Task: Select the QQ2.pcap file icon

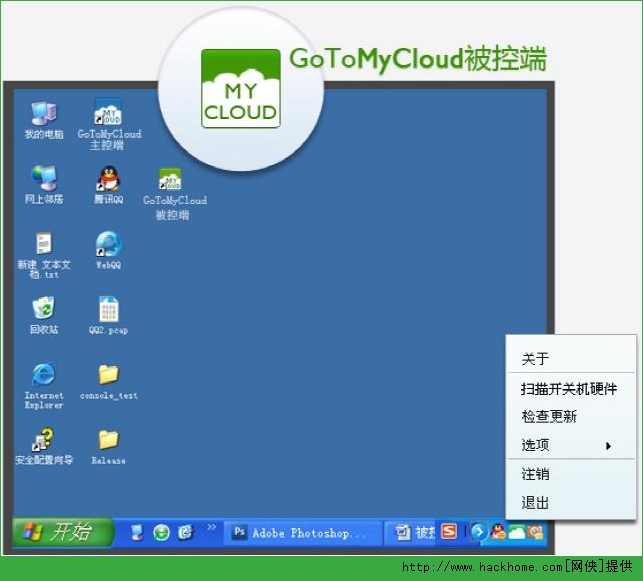Action: tap(108, 310)
